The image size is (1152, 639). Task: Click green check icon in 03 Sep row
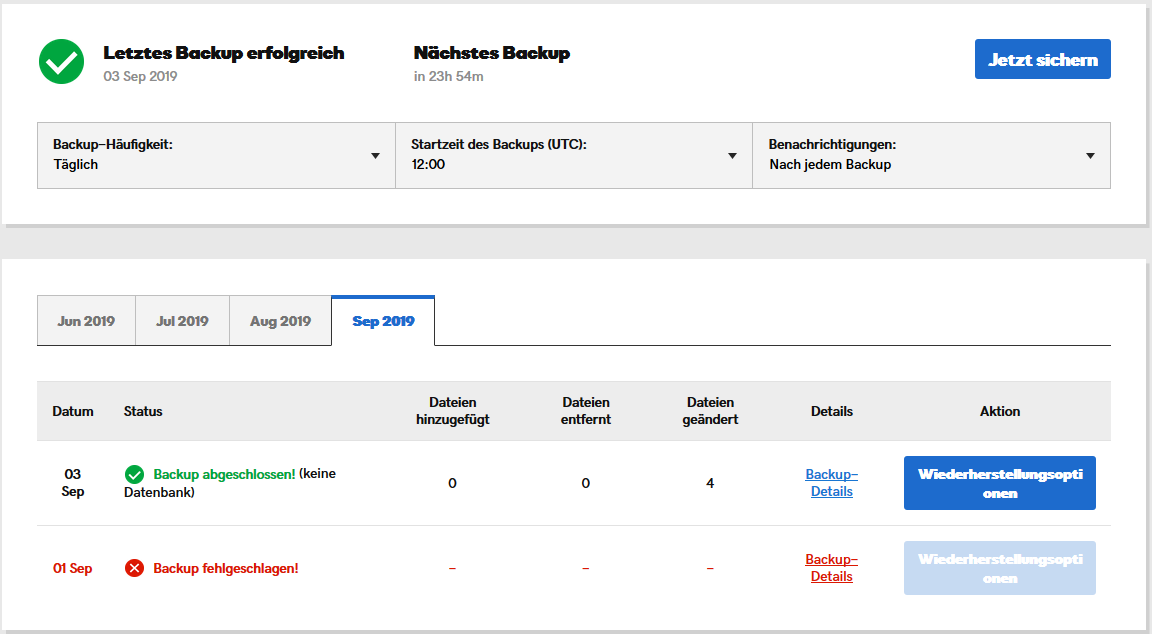134,474
